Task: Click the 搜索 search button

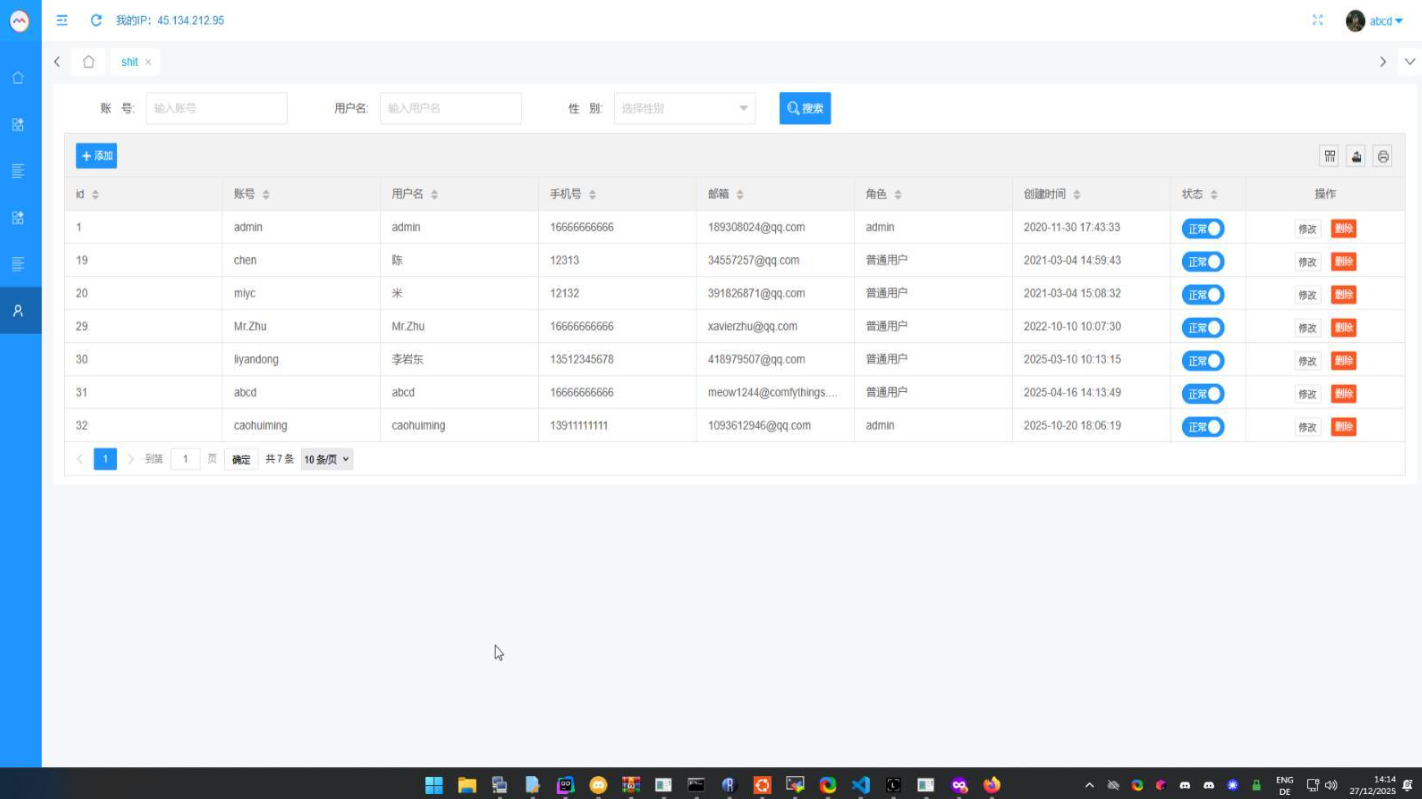Action: coord(805,108)
